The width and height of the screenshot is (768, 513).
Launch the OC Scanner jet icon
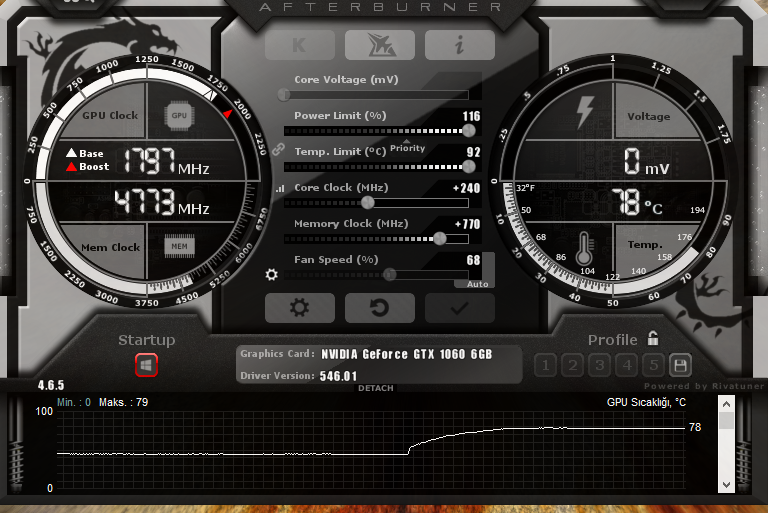(380, 45)
